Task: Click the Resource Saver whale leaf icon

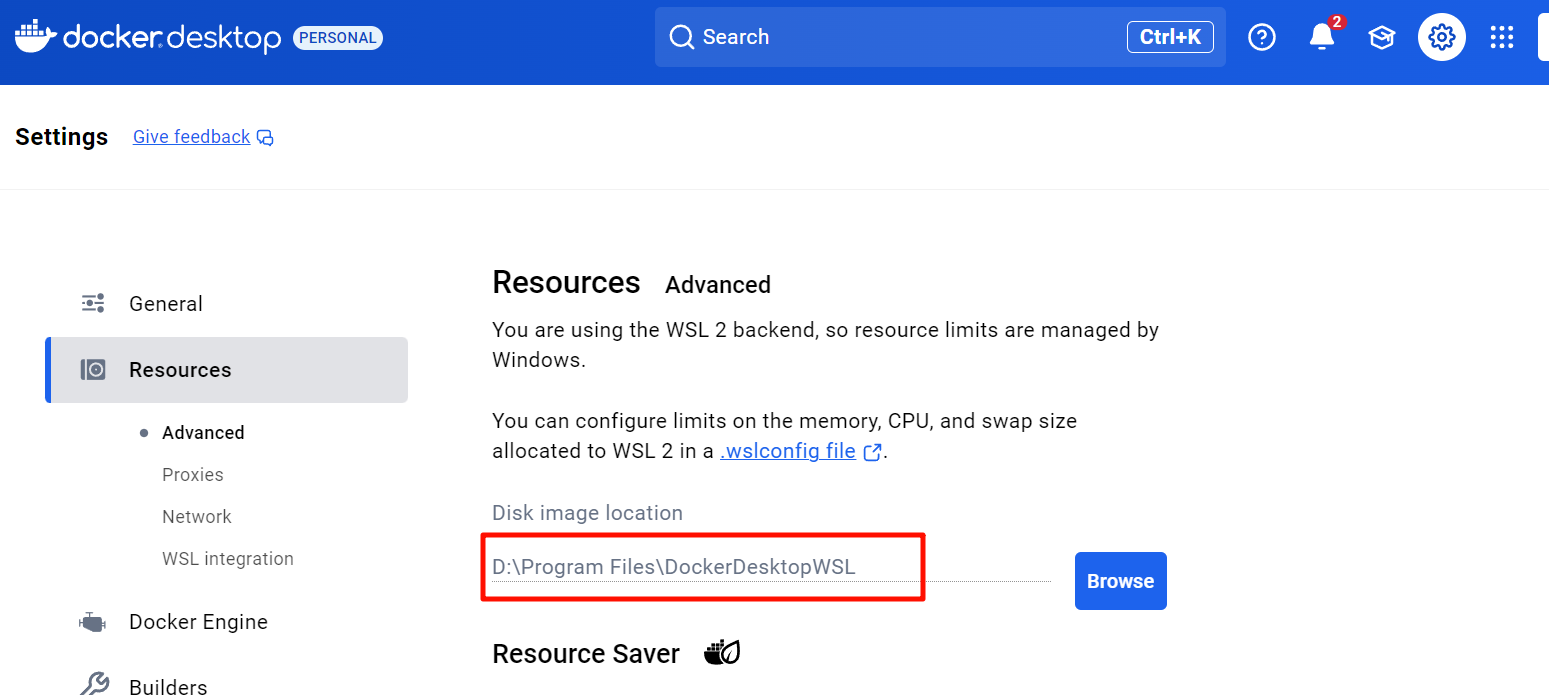Action: click(x=722, y=653)
